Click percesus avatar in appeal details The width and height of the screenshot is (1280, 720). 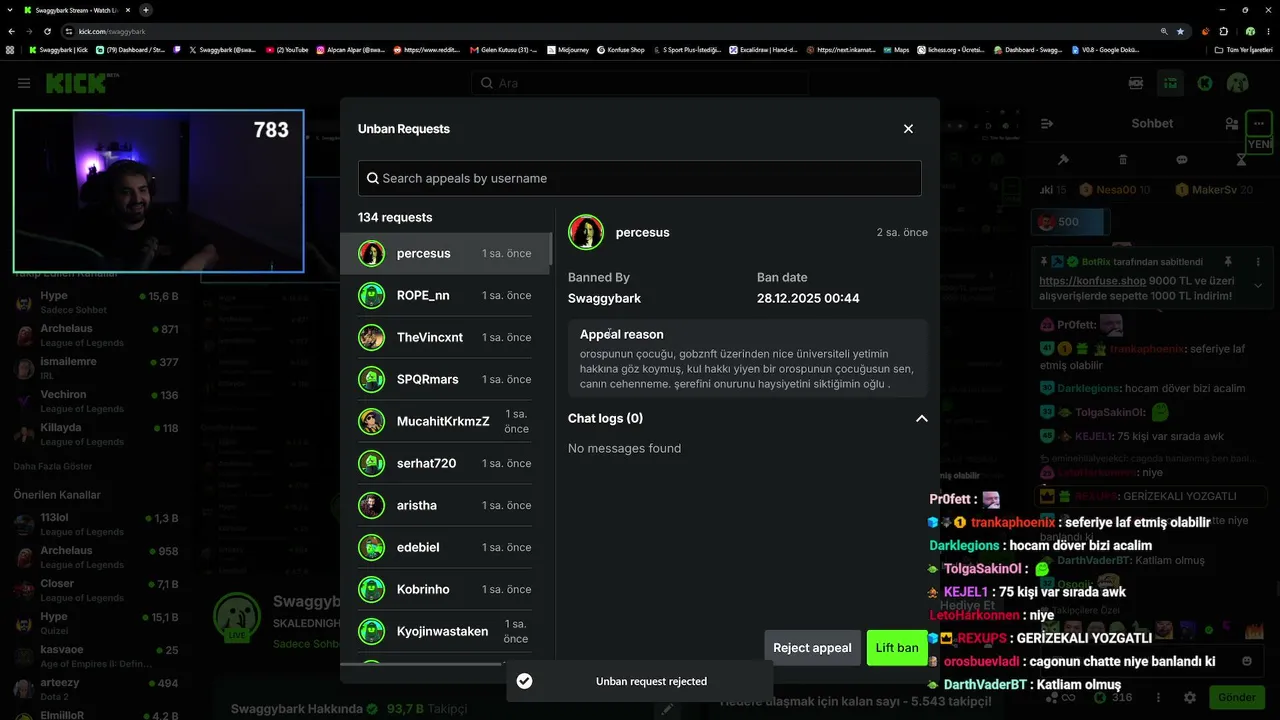click(x=586, y=232)
